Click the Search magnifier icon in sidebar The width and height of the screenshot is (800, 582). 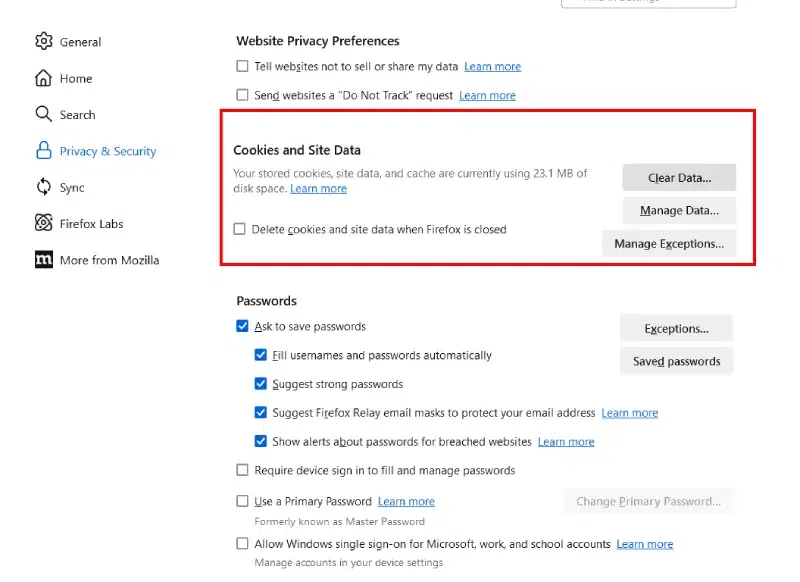tap(43, 114)
